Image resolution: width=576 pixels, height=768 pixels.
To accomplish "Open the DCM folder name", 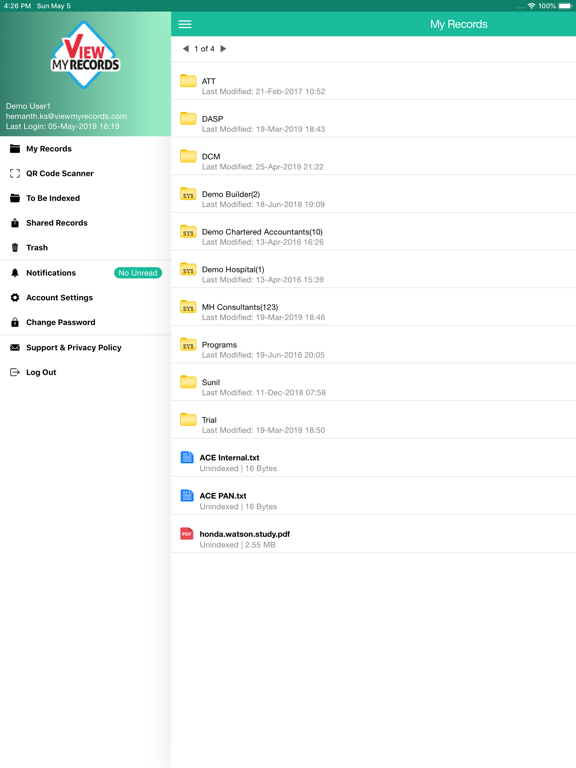I will coord(211,156).
